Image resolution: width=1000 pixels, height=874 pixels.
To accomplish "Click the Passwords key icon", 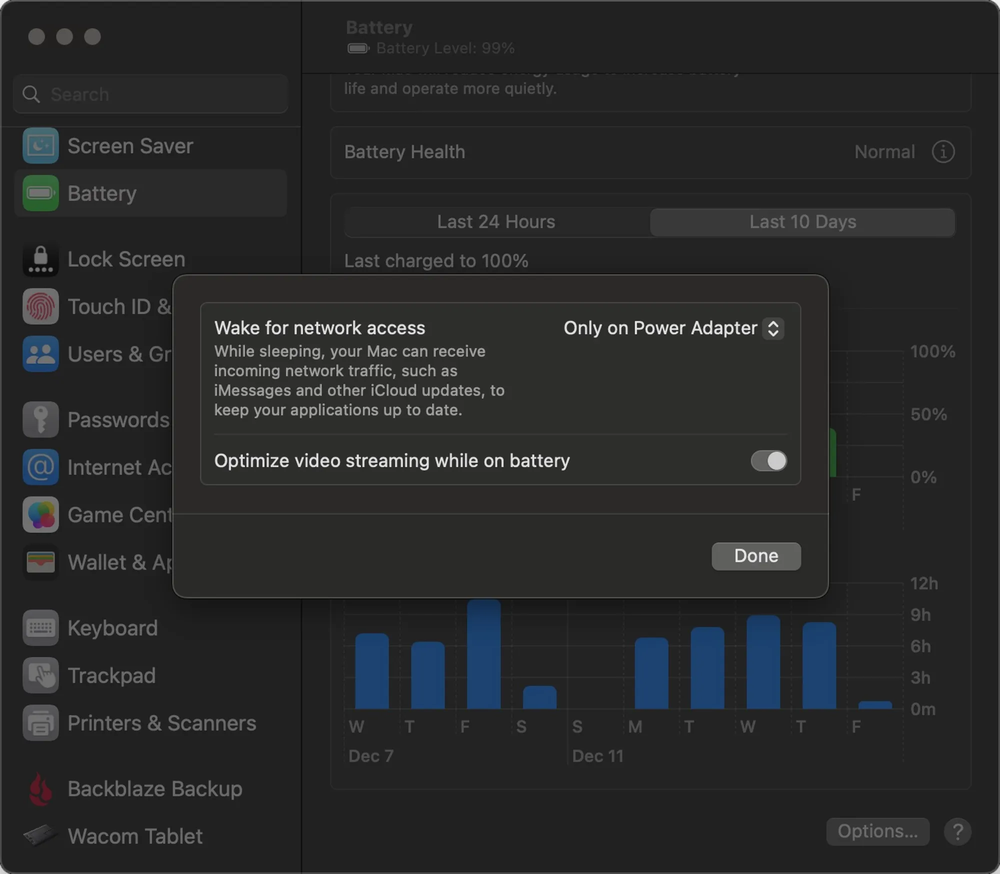I will (40, 420).
